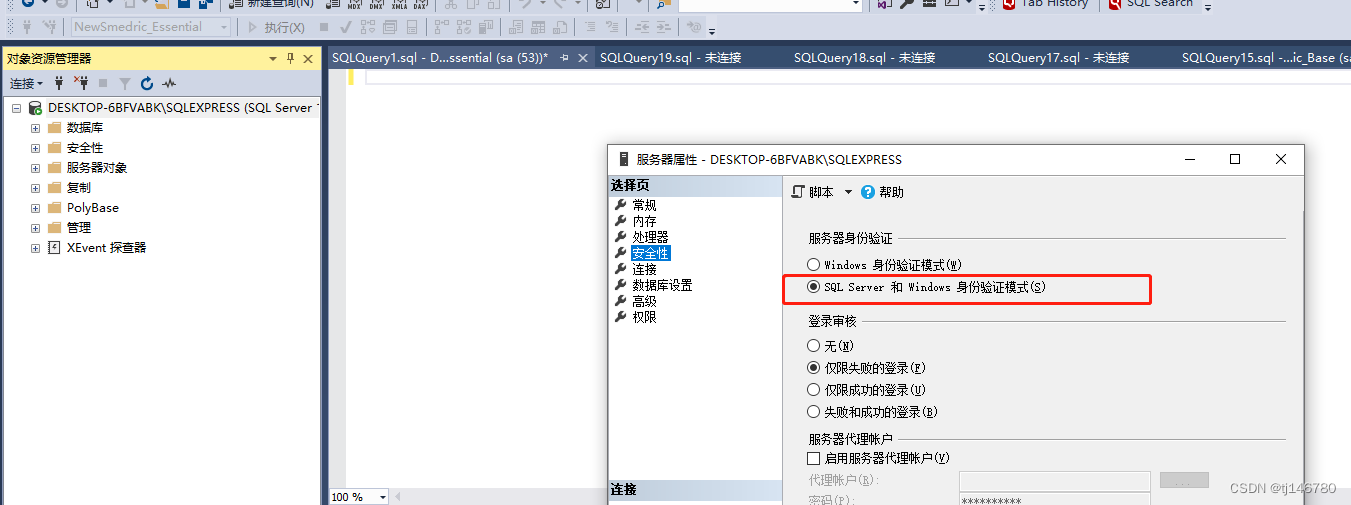Click the Uncomment selected lines icon
The width and height of the screenshot is (1351, 505).
[x=612, y=27]
